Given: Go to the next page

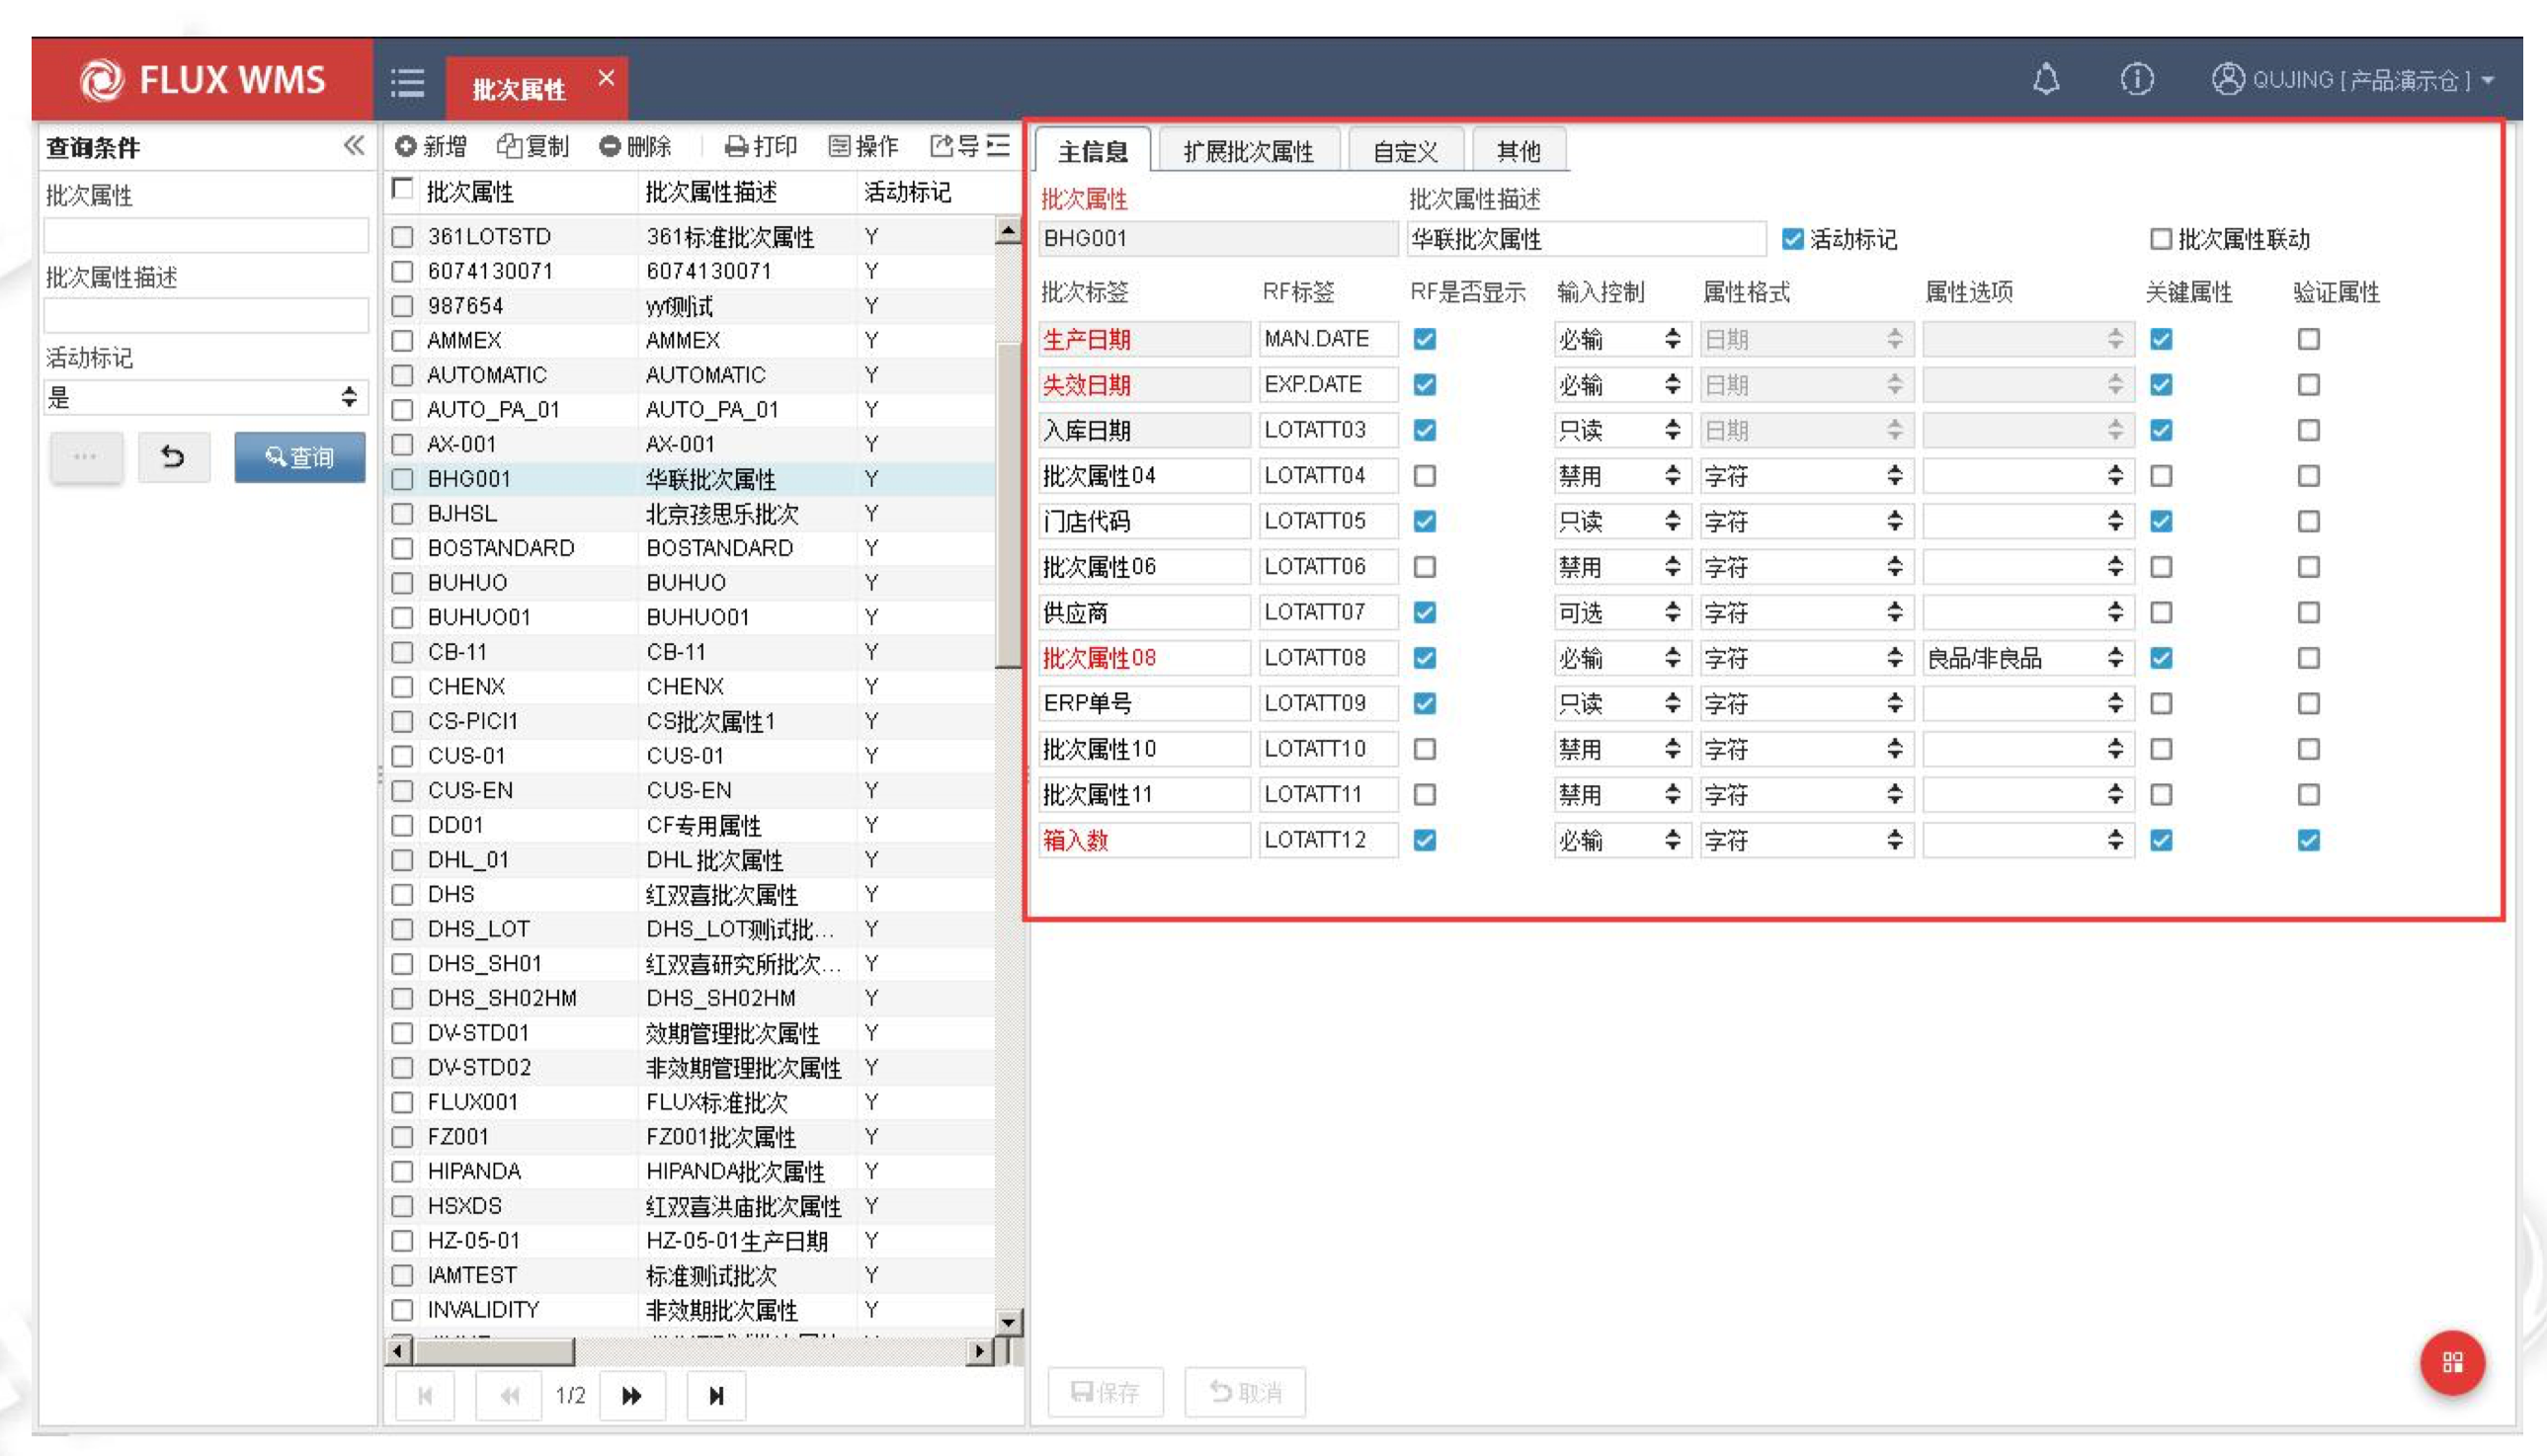Looking at the screenshot, I should (632, 1395).
